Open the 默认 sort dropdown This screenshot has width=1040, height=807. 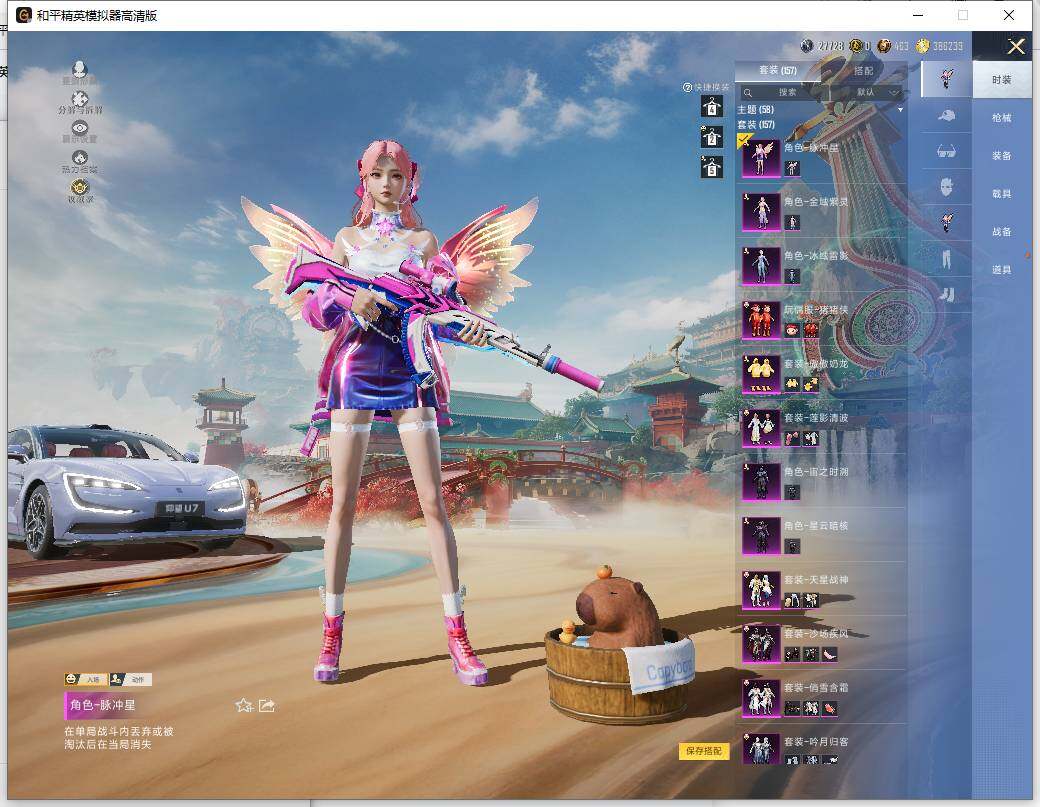tap(870, 92)
